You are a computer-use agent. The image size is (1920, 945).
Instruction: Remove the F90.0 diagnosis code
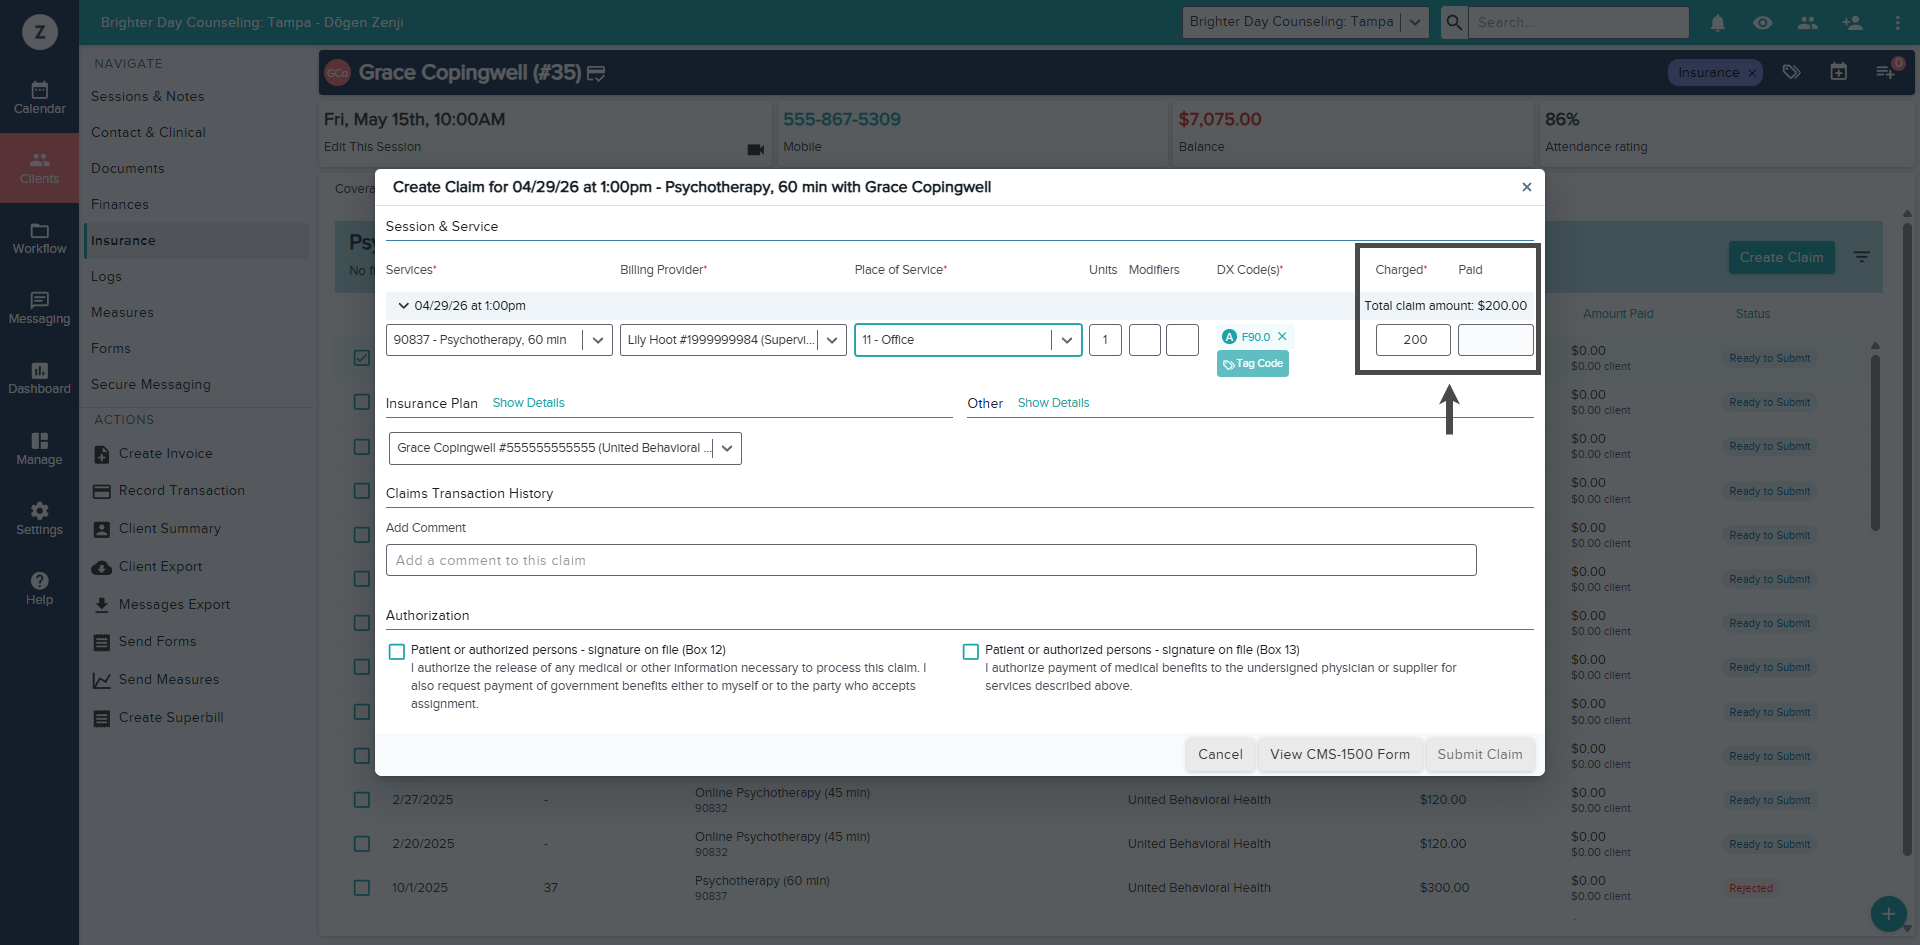click(1282, 337)
